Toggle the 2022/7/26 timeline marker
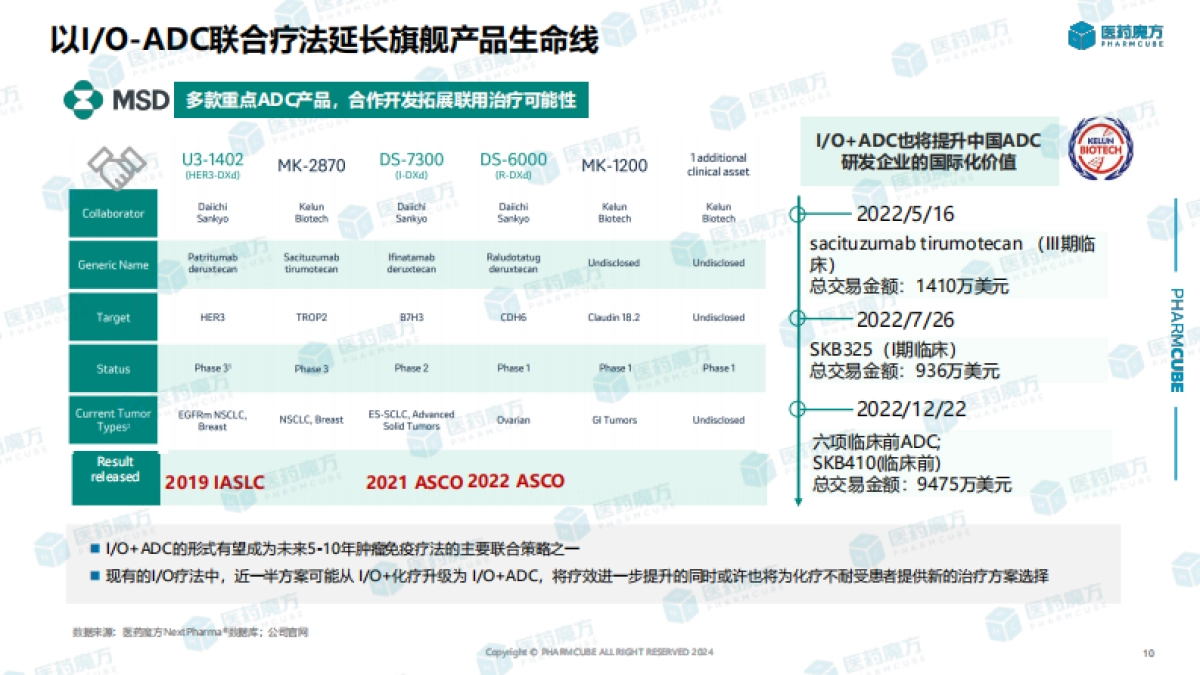Image resolution: width=1200 pixels, height=675 pixels. point(797,320)
